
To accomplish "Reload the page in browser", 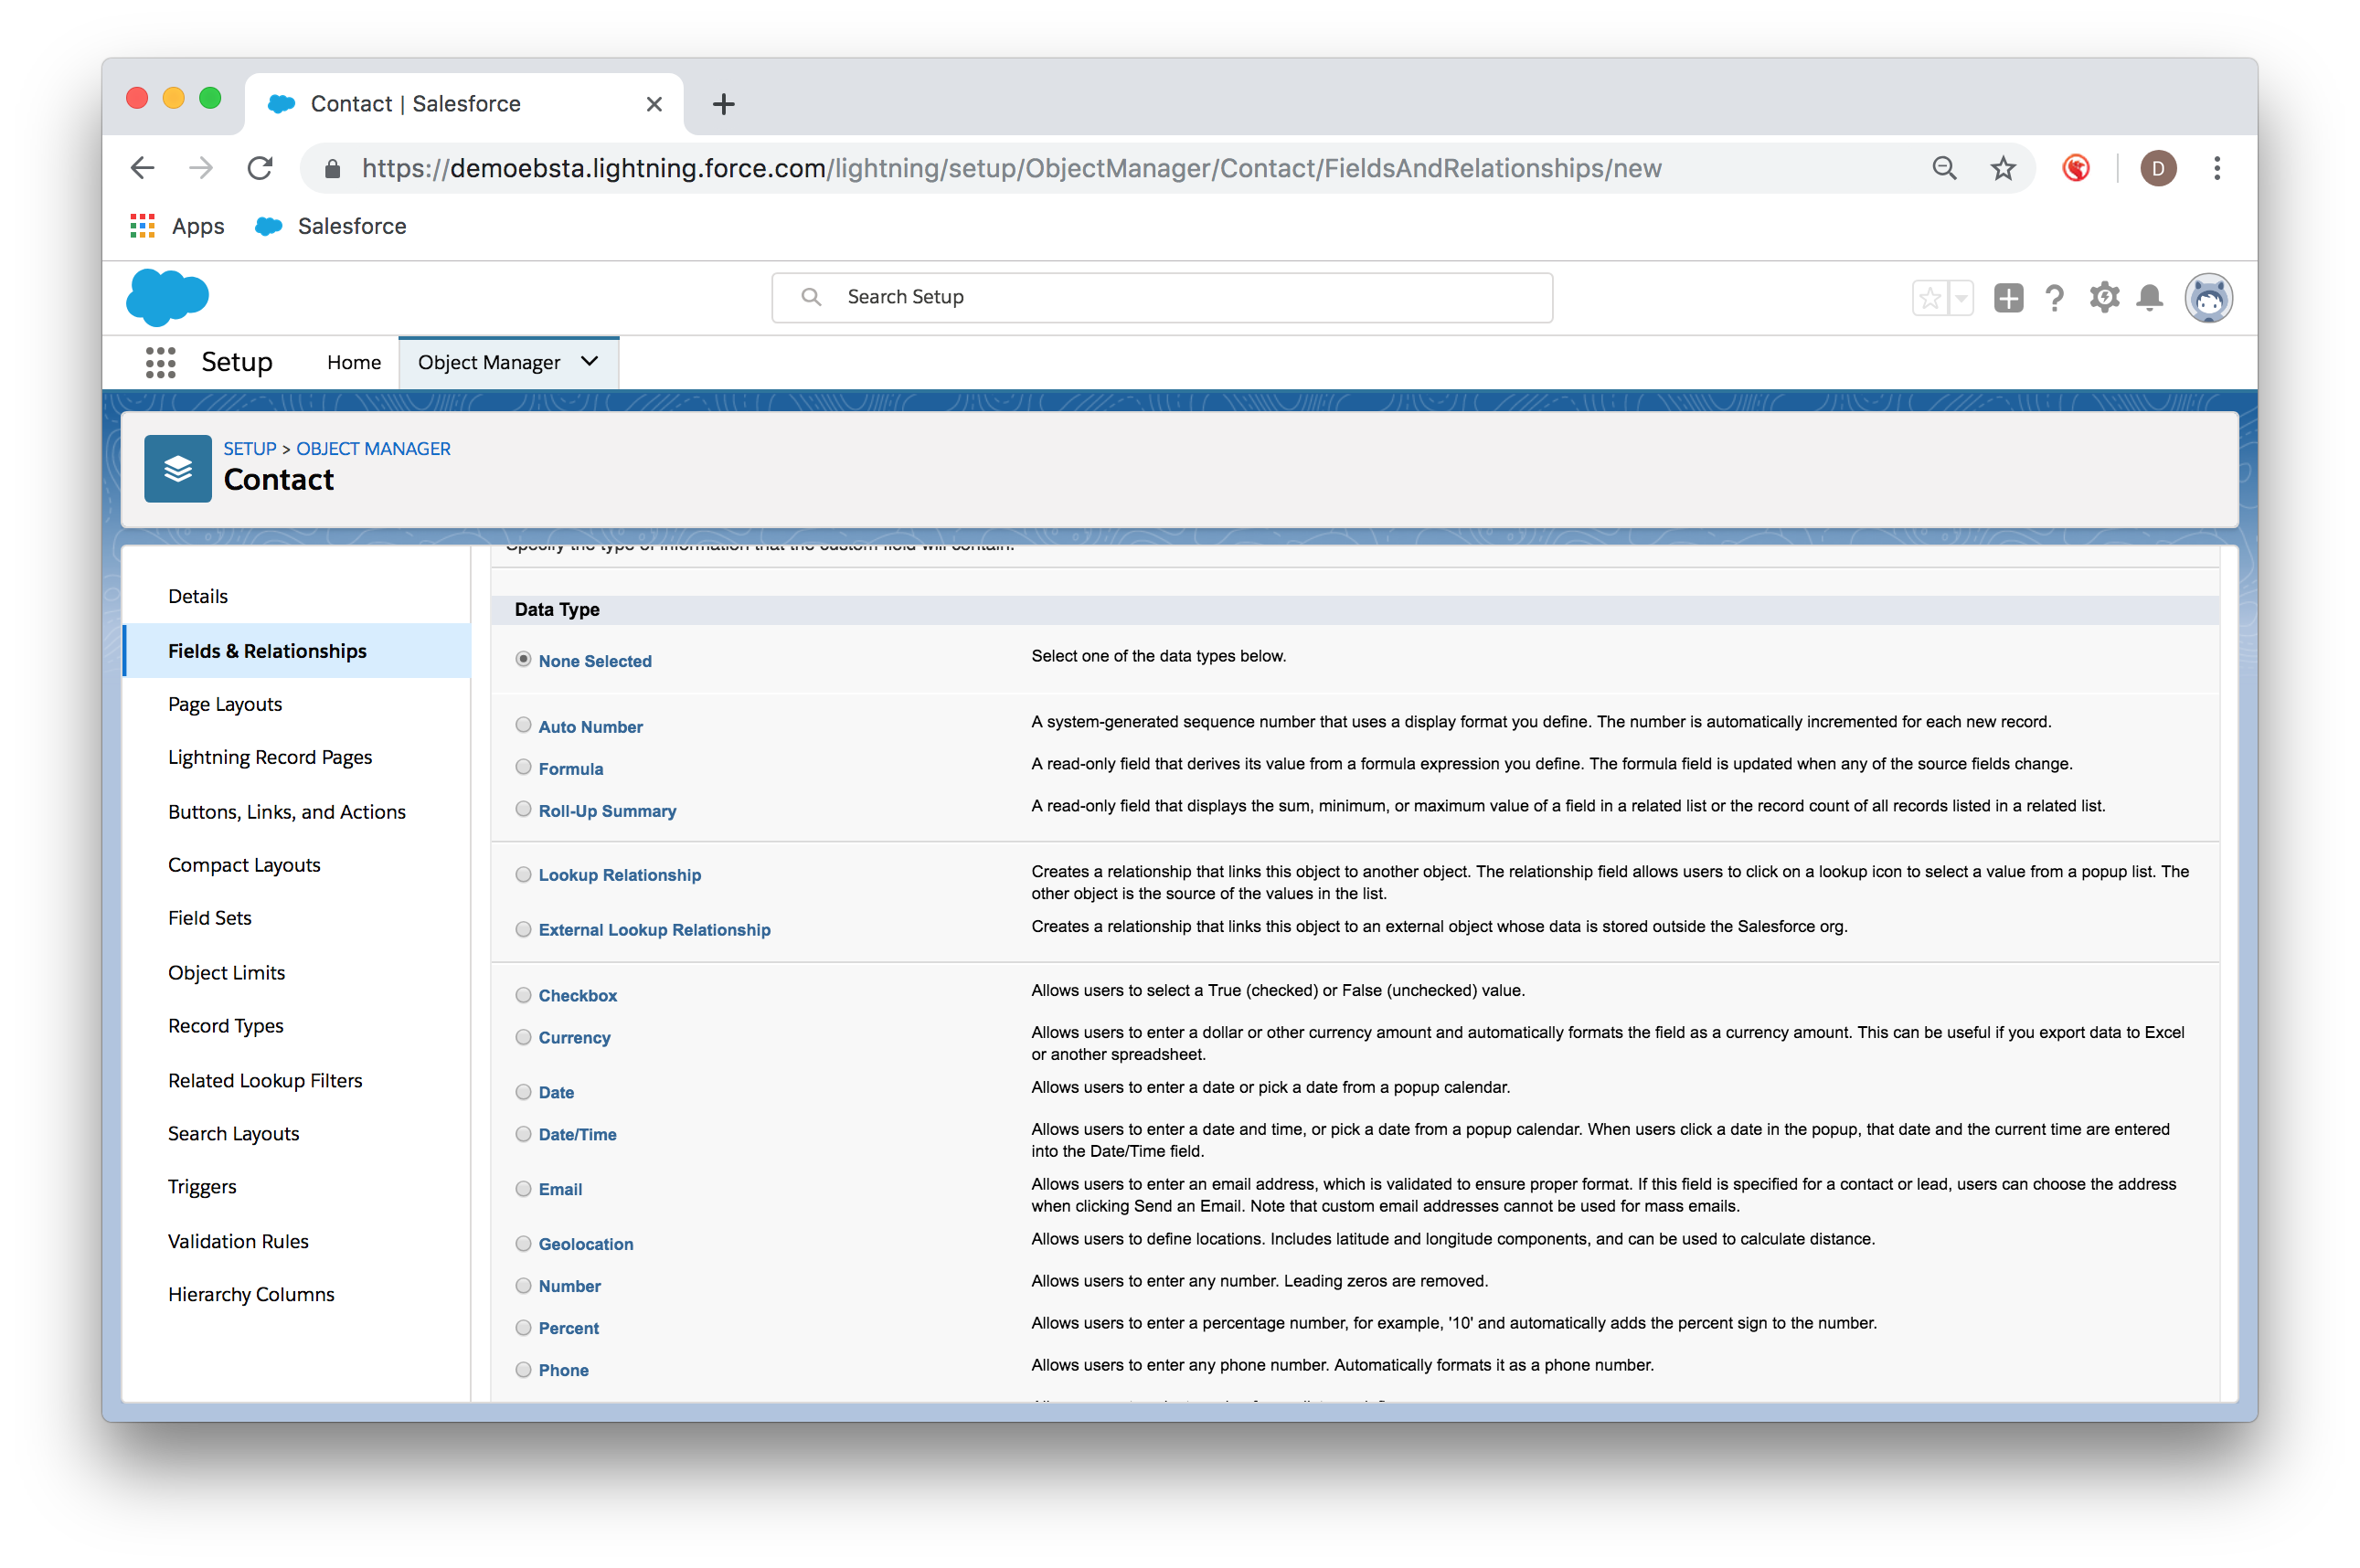I will click(260, 168).
